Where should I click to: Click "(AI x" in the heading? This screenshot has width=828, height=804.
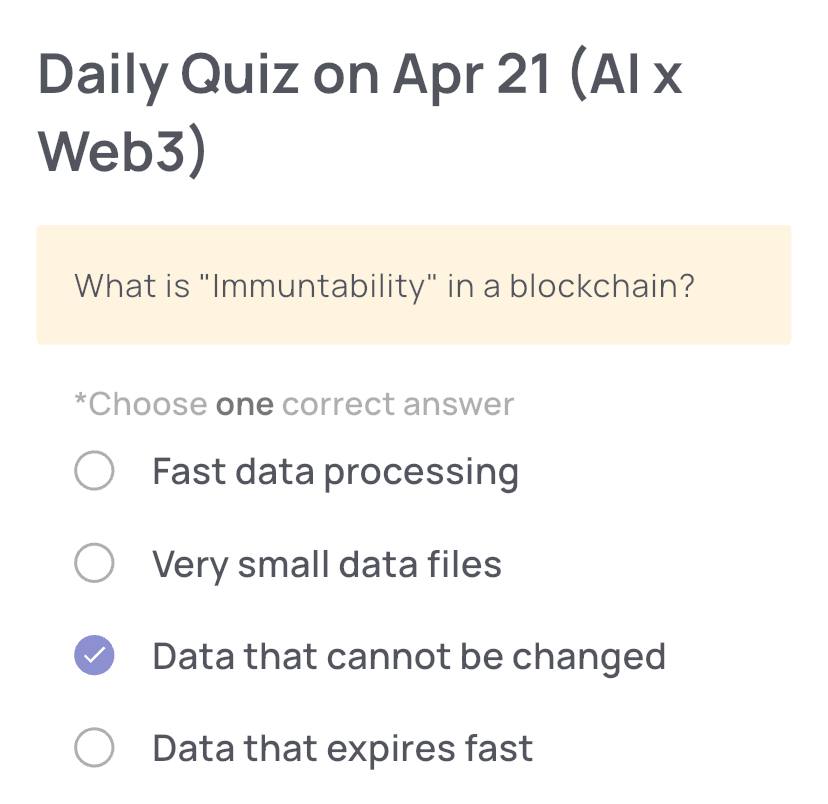[x=626, y=77]
